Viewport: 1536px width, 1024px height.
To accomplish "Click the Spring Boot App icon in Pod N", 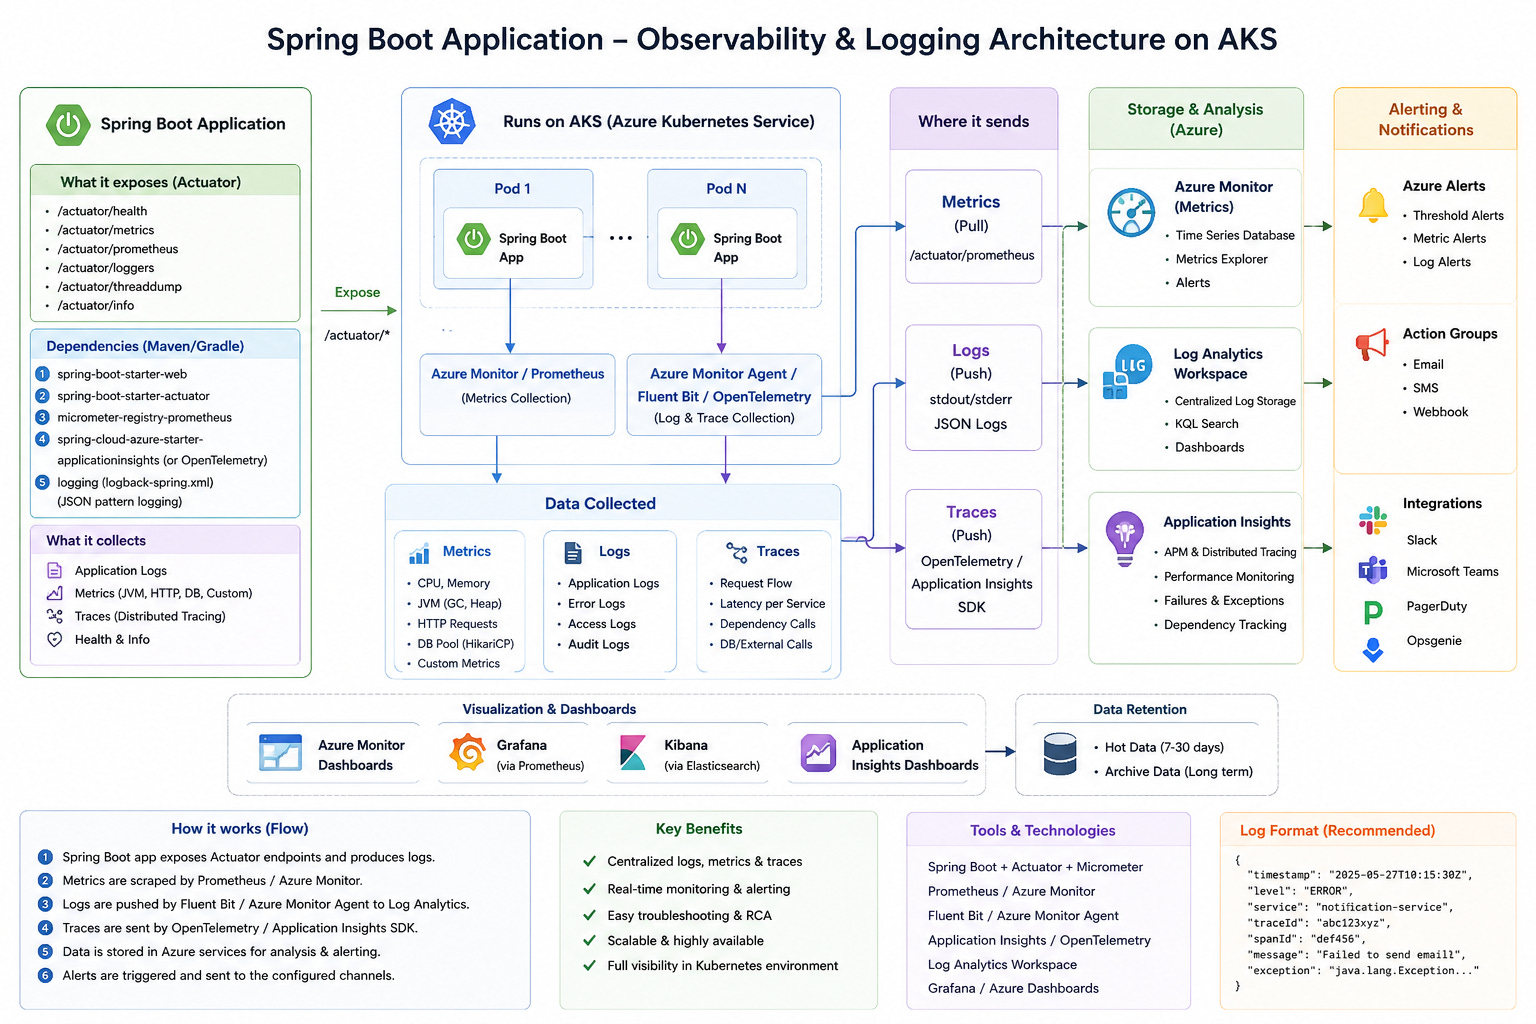I will [x=687, y=239].
